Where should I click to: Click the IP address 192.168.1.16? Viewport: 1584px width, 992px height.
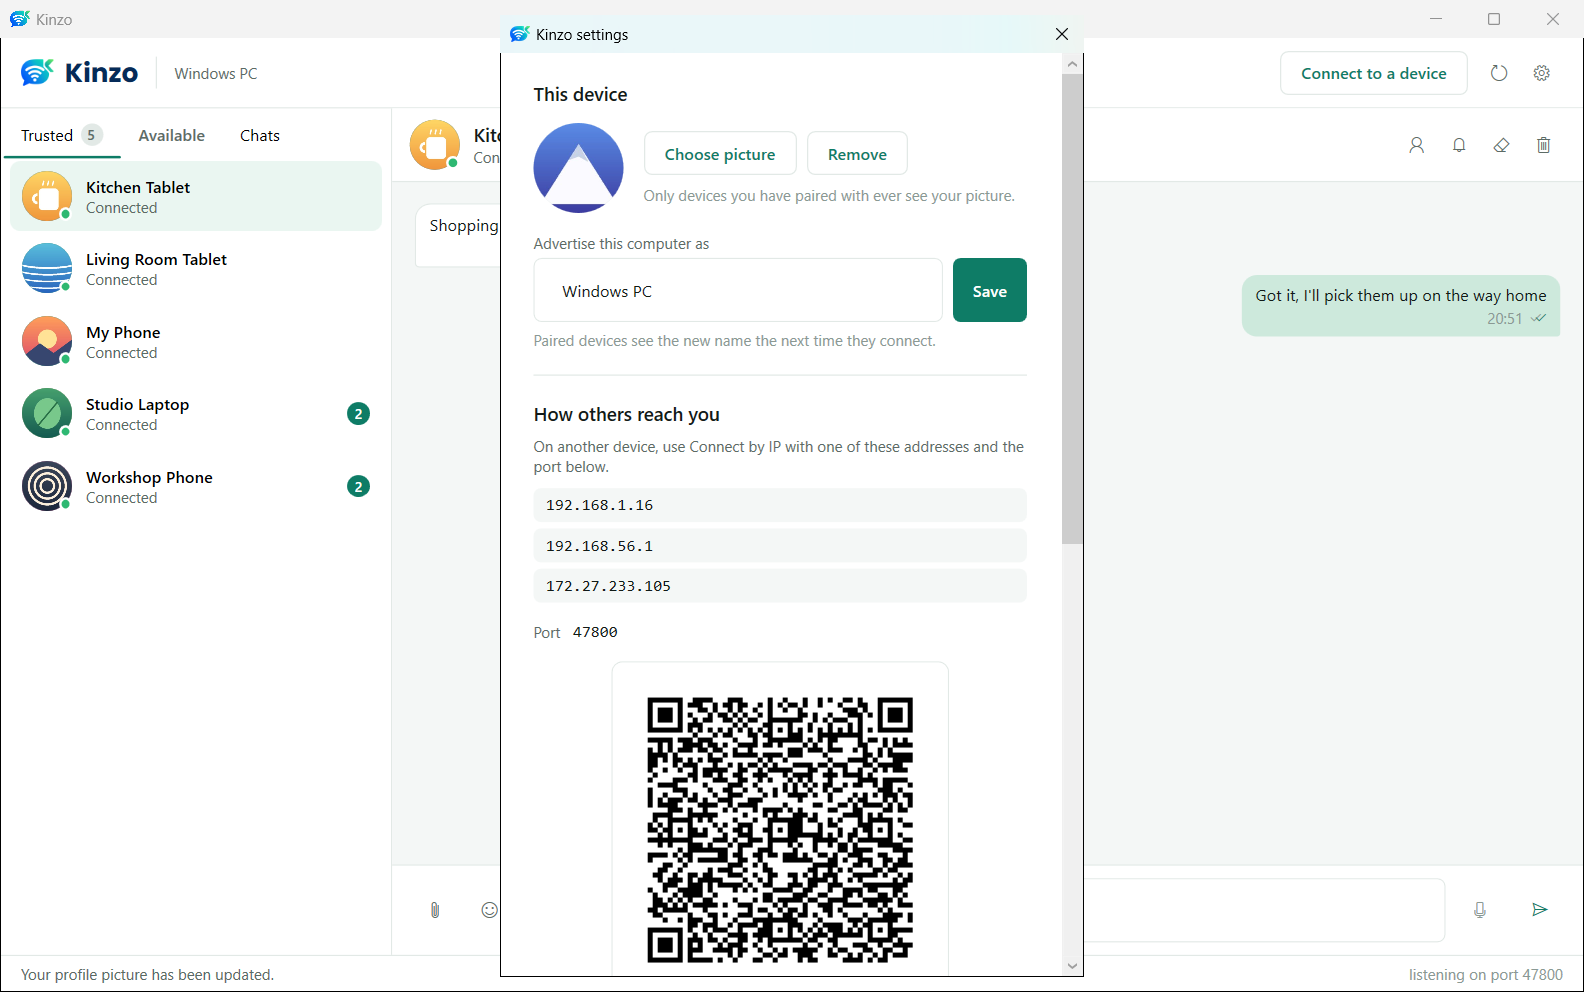point(780,505)
